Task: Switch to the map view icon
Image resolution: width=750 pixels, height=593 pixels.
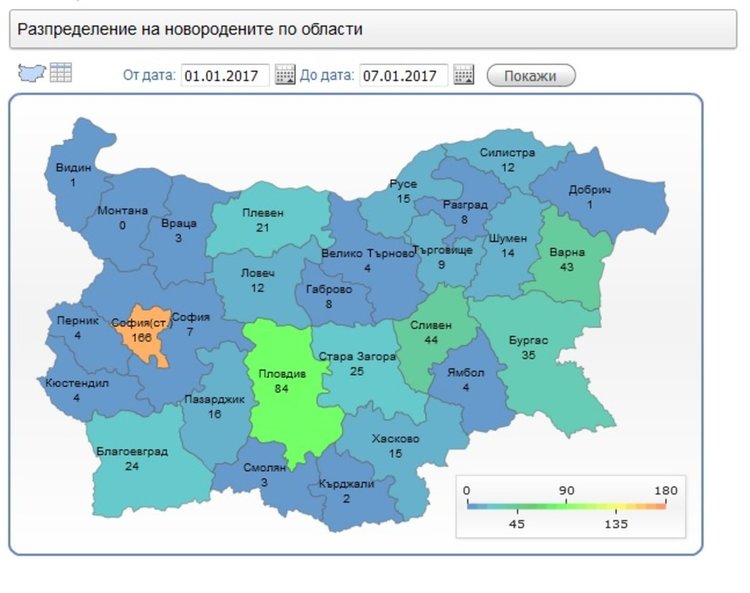Action: click(33, 73)
